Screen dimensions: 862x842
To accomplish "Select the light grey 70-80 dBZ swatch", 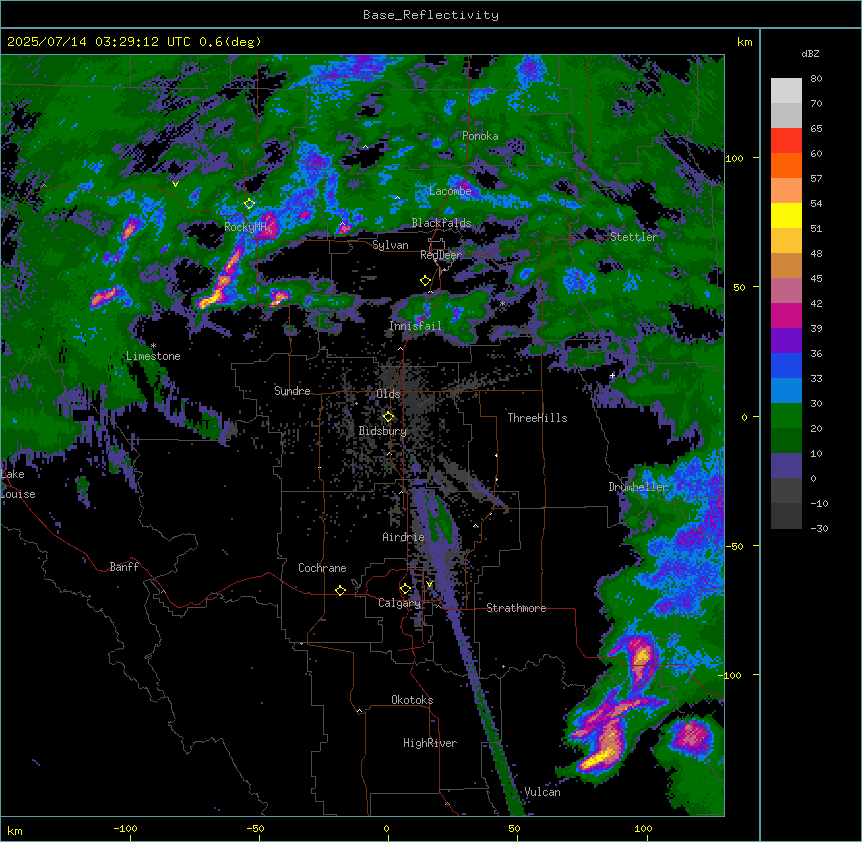I will [x=786, y=91].
